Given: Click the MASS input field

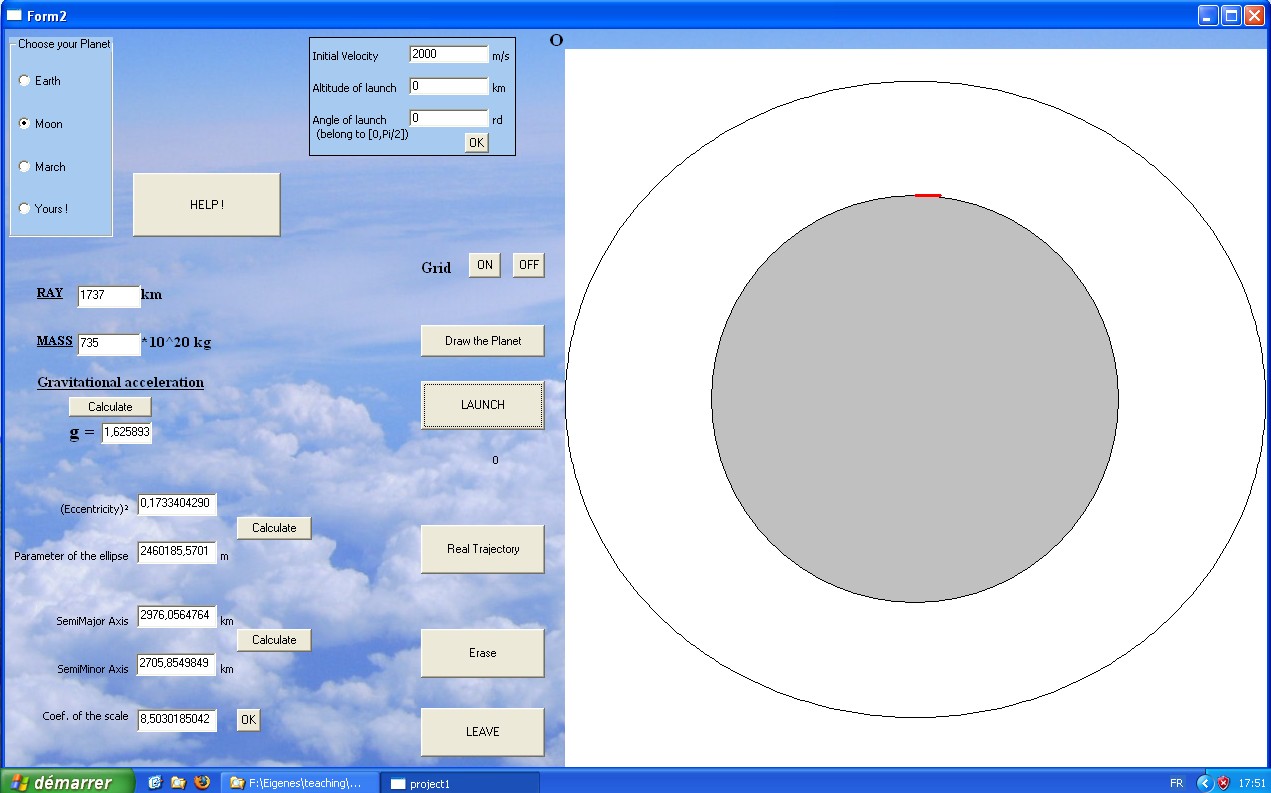Looking at the screenshot, I should tap(109, 344).
